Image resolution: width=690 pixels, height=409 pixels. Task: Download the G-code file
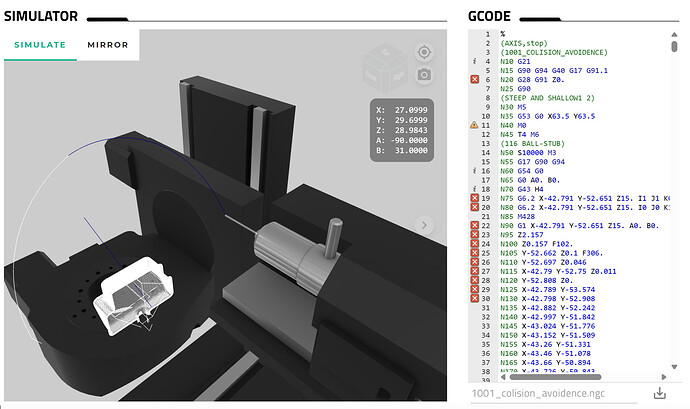pos(659,393)
